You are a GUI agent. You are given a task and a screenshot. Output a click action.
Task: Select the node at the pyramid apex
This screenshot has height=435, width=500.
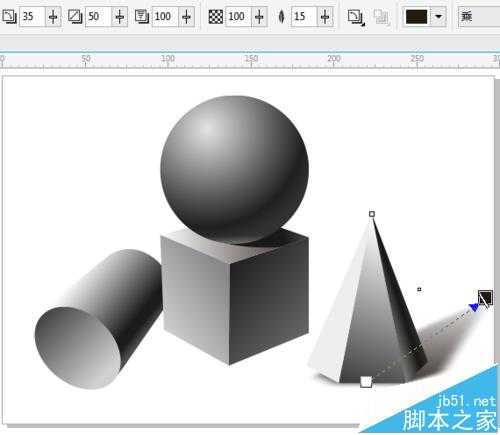point(372,214)
